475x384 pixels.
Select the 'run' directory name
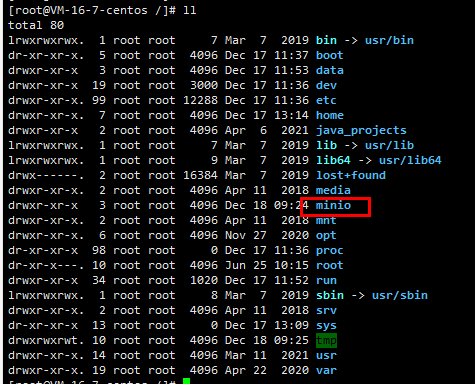pos(326,280)
